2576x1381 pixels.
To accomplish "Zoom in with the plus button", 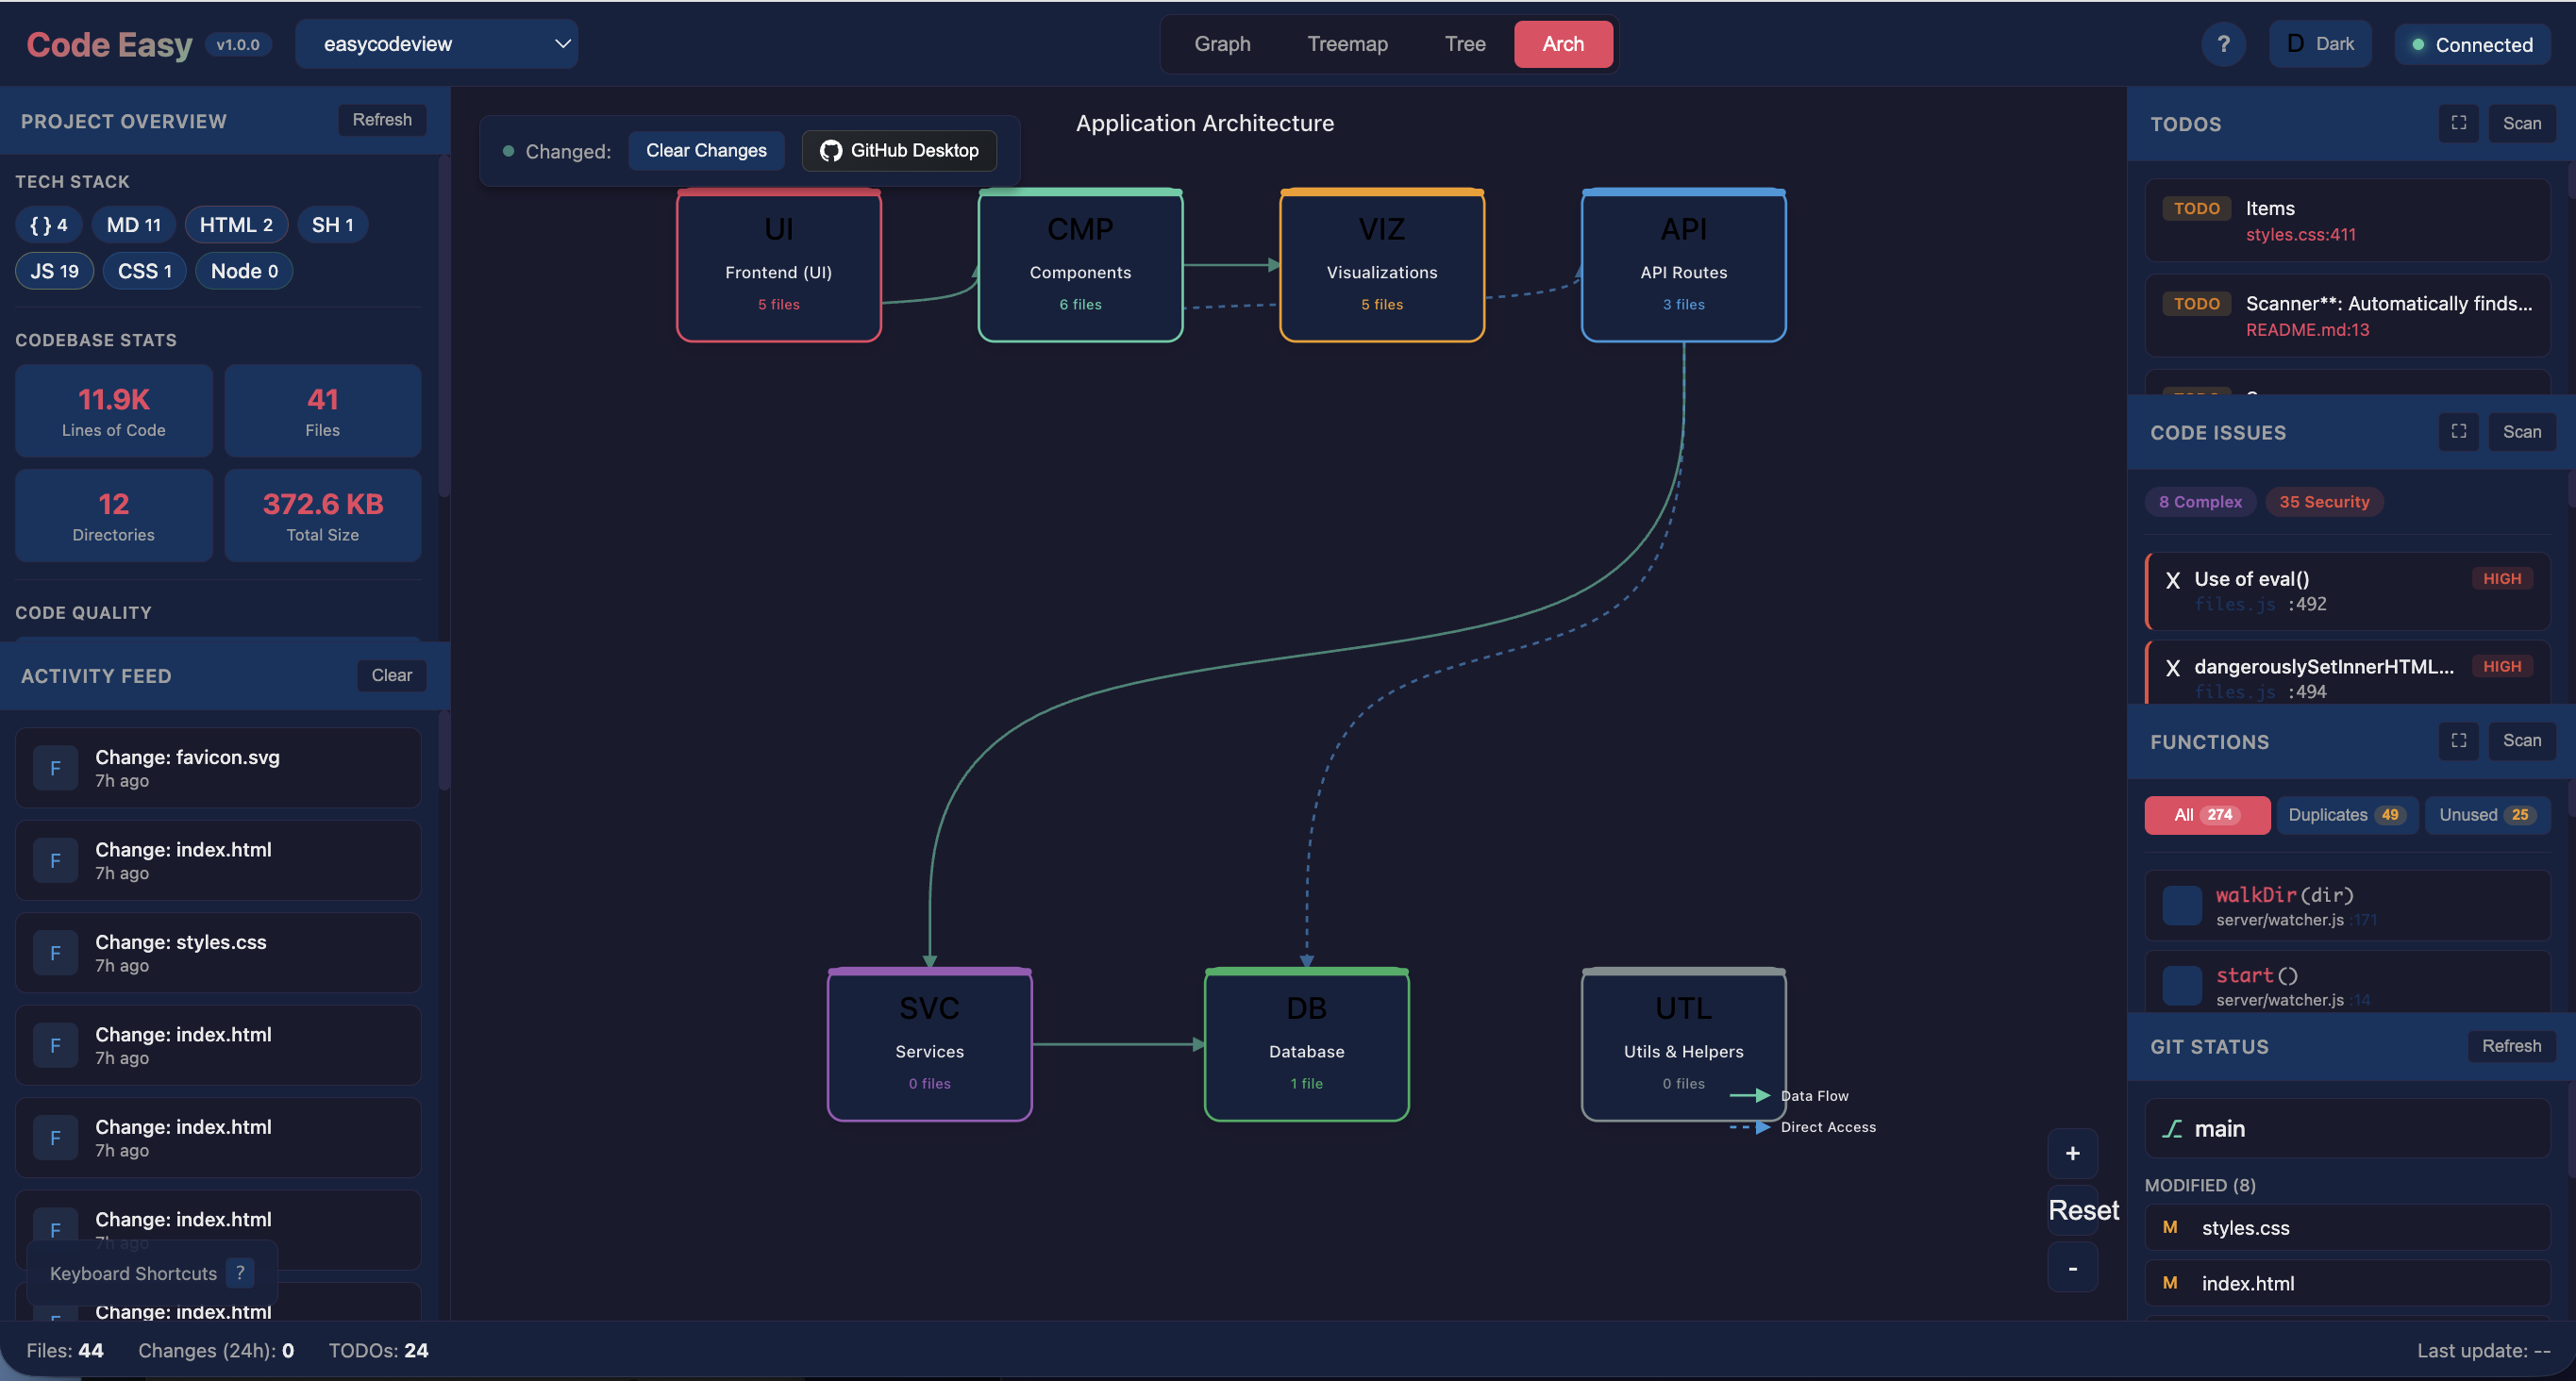I will pyautogui.click(x=2073, y=1153).
